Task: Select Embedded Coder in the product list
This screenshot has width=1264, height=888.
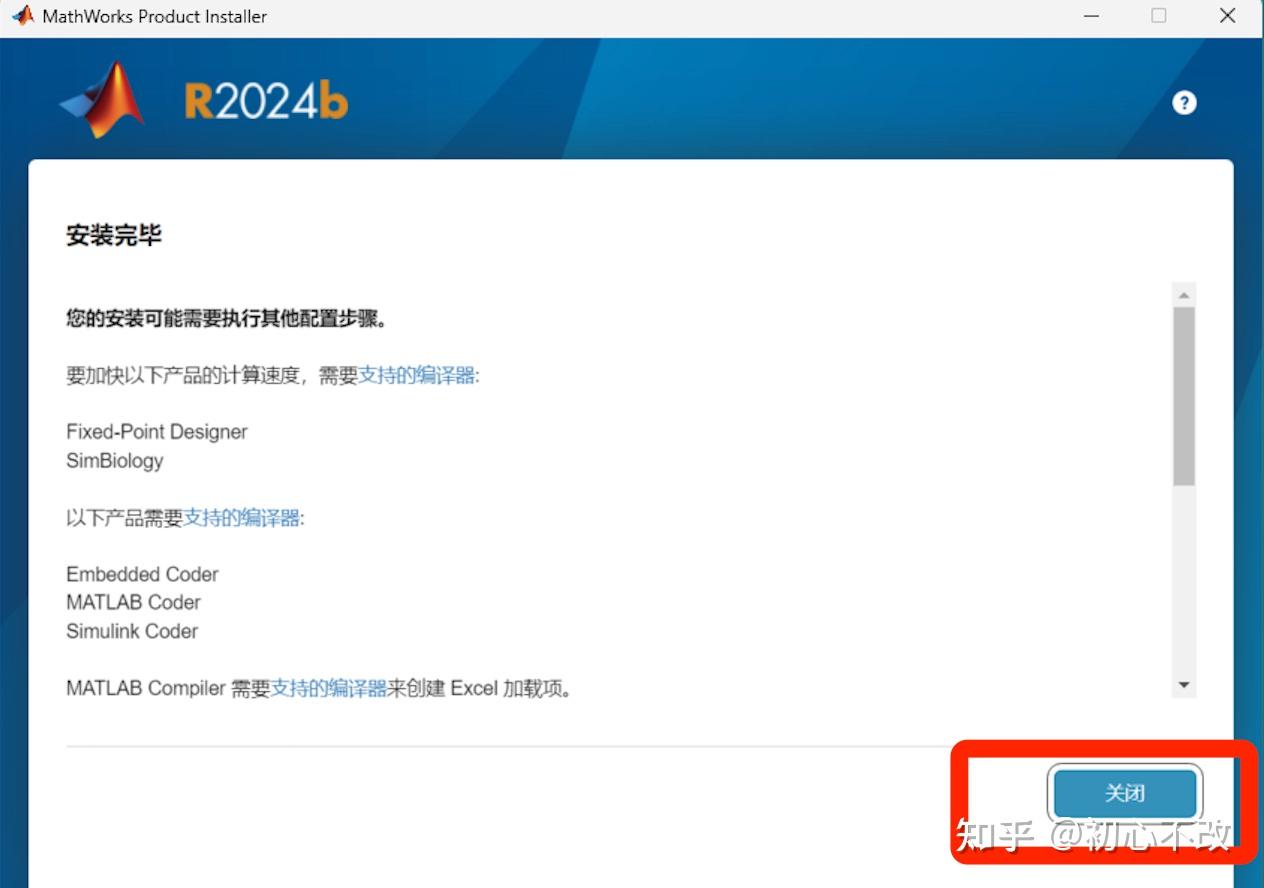Action: click(x=141, y=574)
